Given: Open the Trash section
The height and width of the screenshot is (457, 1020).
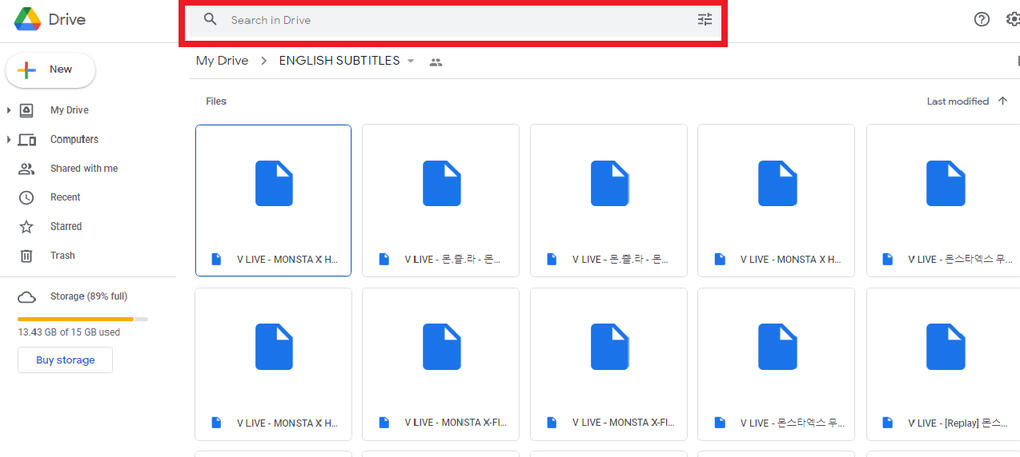Looking at the screenshot, I should click(62, 256).
